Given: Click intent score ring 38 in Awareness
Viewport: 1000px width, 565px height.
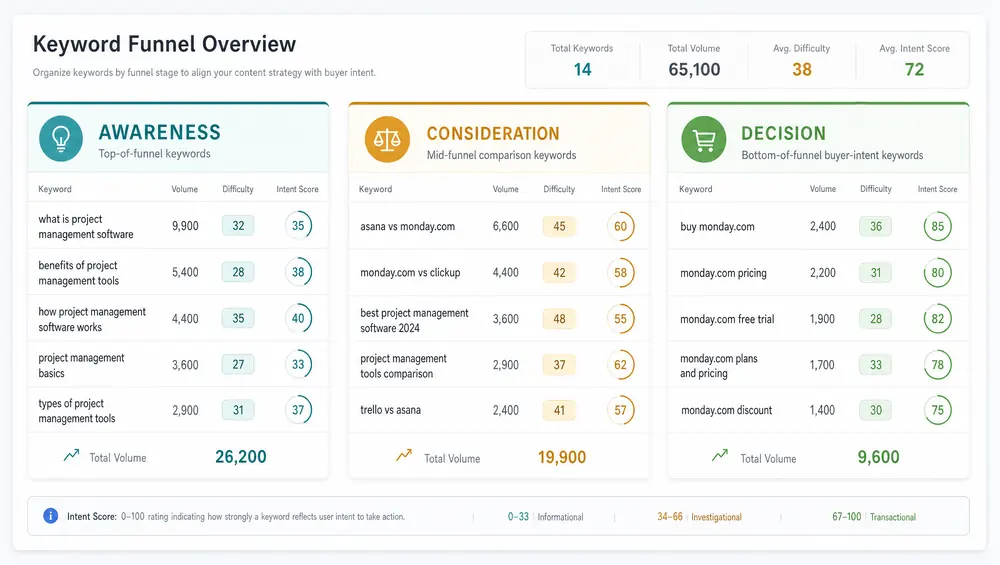Looking at the screenshot, I should click(x=298, y=272).
